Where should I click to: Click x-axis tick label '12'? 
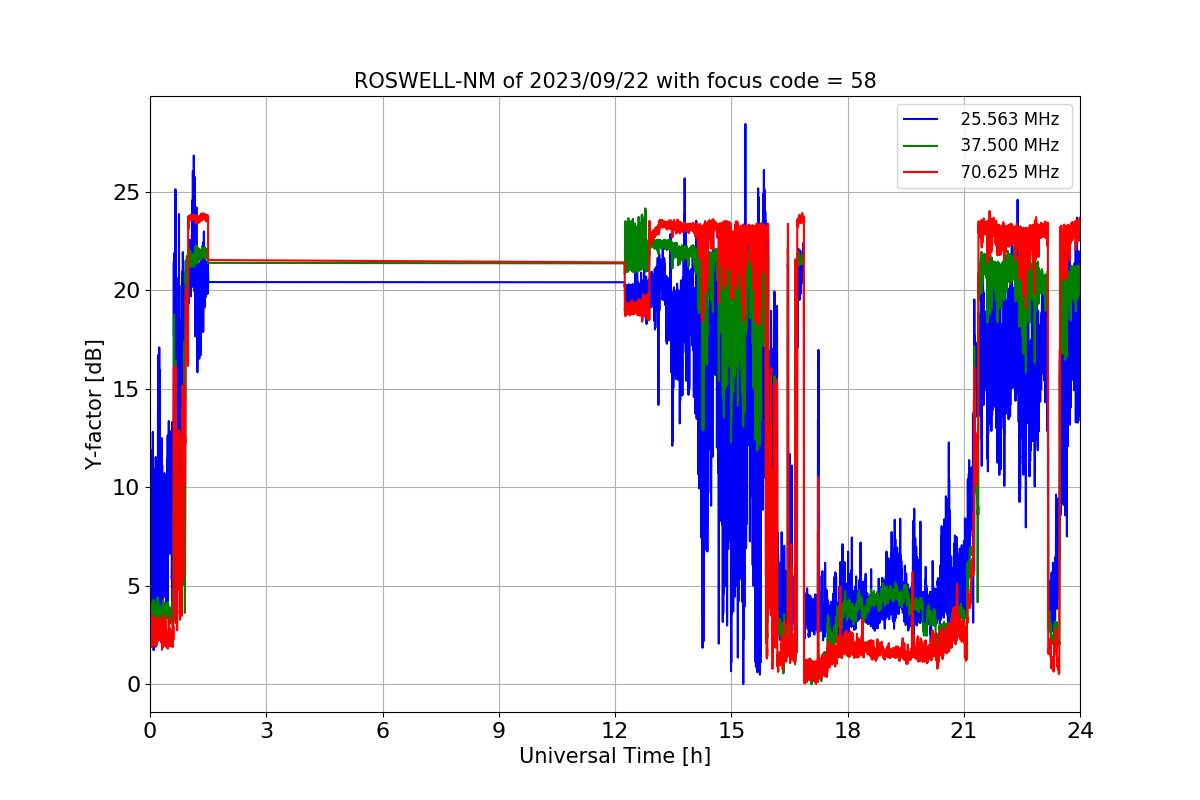coord(615,731)
